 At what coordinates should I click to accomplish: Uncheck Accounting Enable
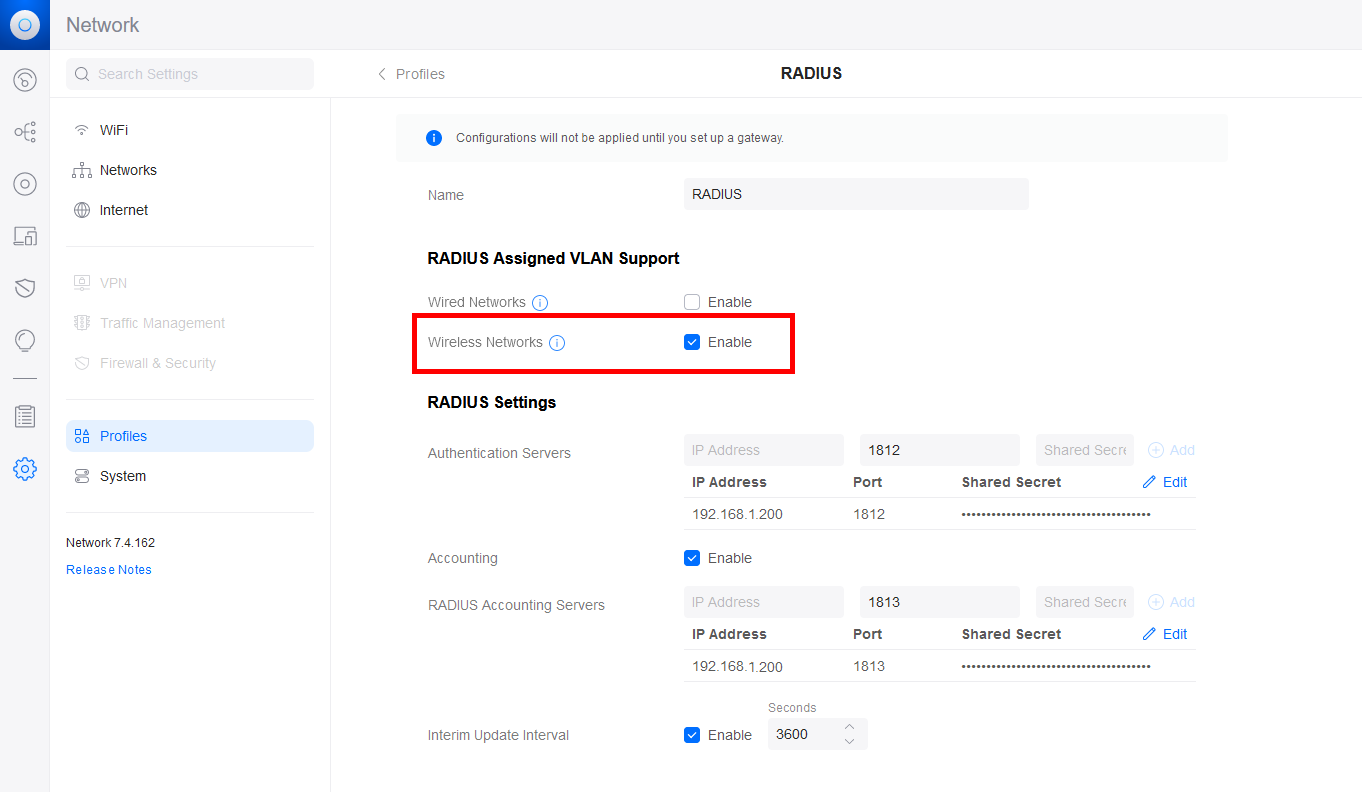(x=692, y=558)
